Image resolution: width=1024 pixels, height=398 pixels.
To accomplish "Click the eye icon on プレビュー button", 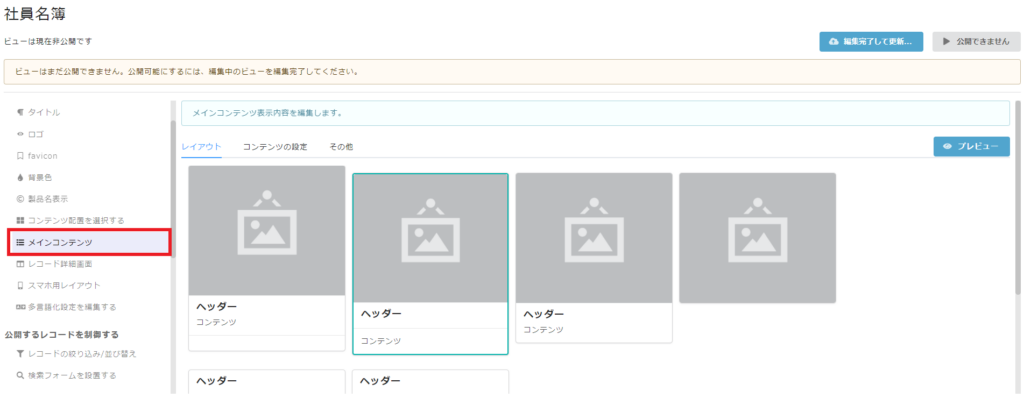I will [948, 146].
